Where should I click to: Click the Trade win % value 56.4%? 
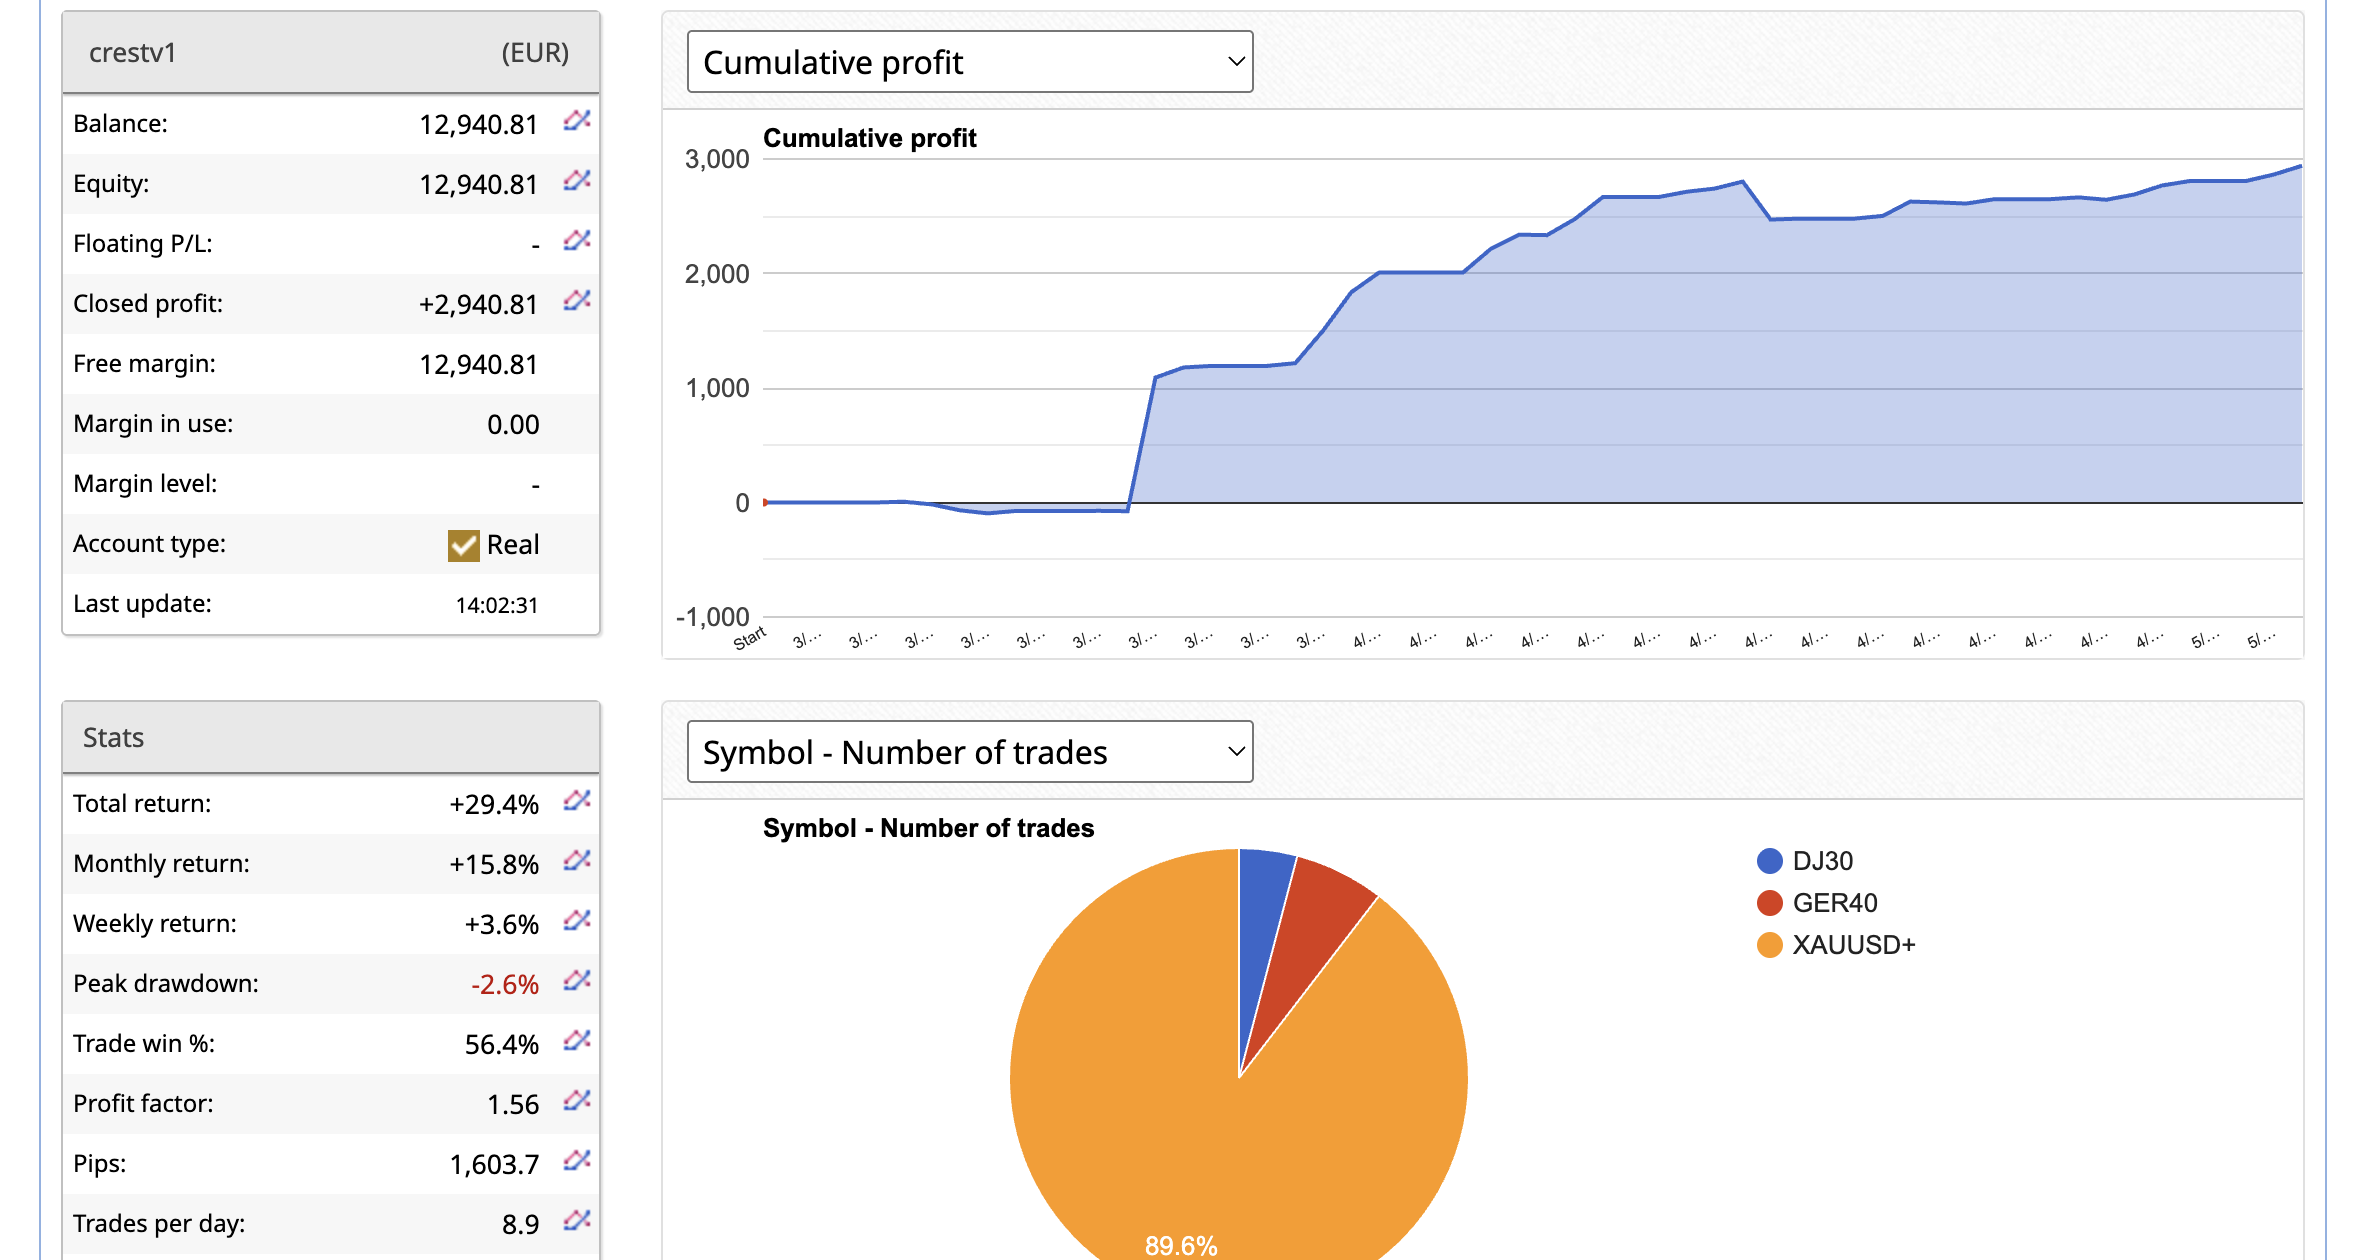[x=502, y=1044]
